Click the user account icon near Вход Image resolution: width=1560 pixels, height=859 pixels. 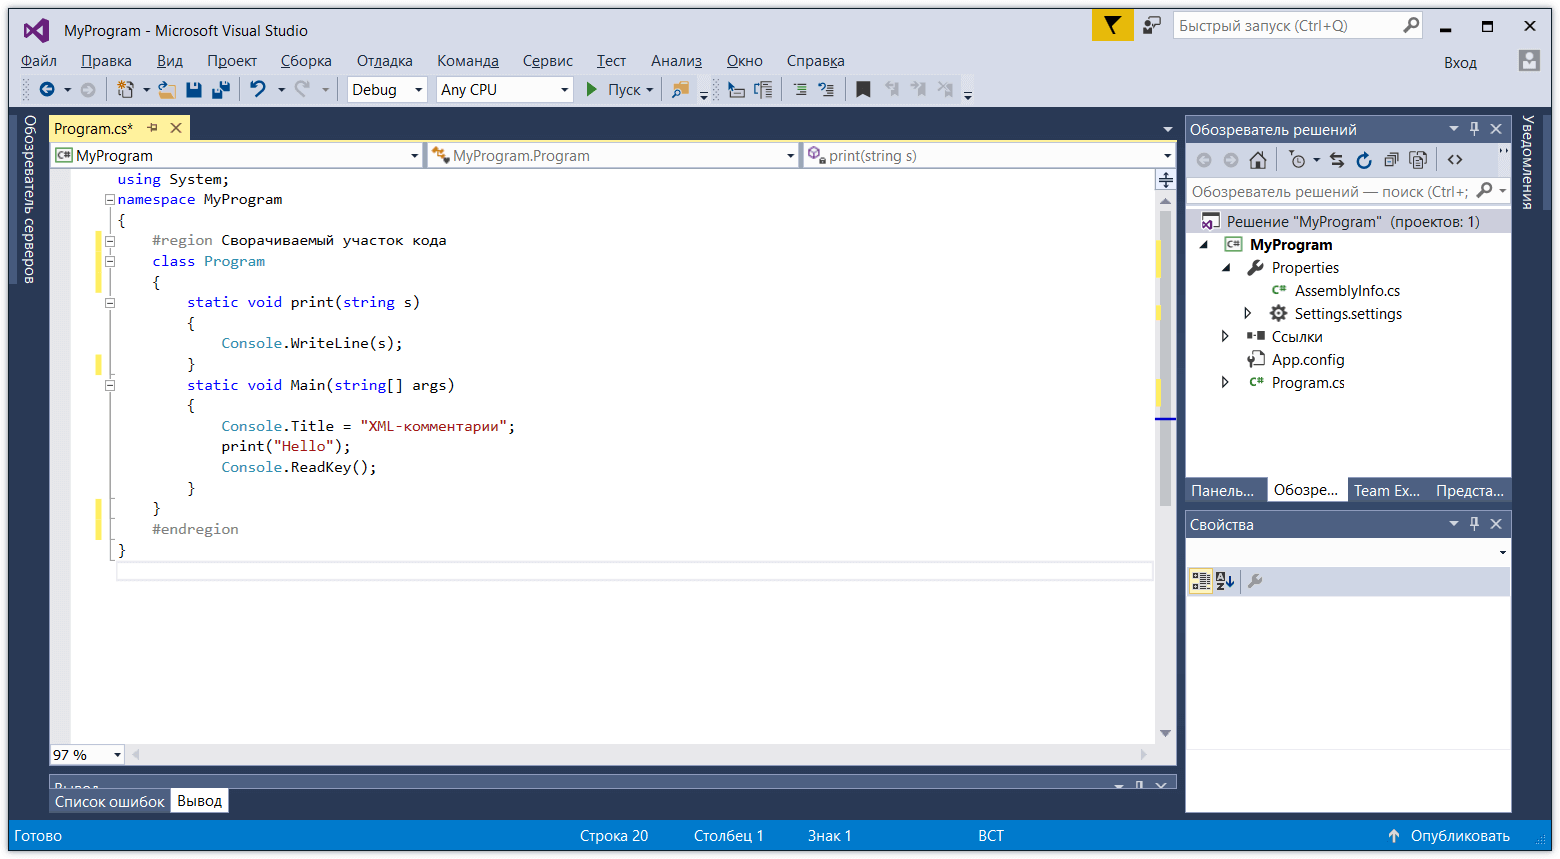click(x=1529, y=61)
